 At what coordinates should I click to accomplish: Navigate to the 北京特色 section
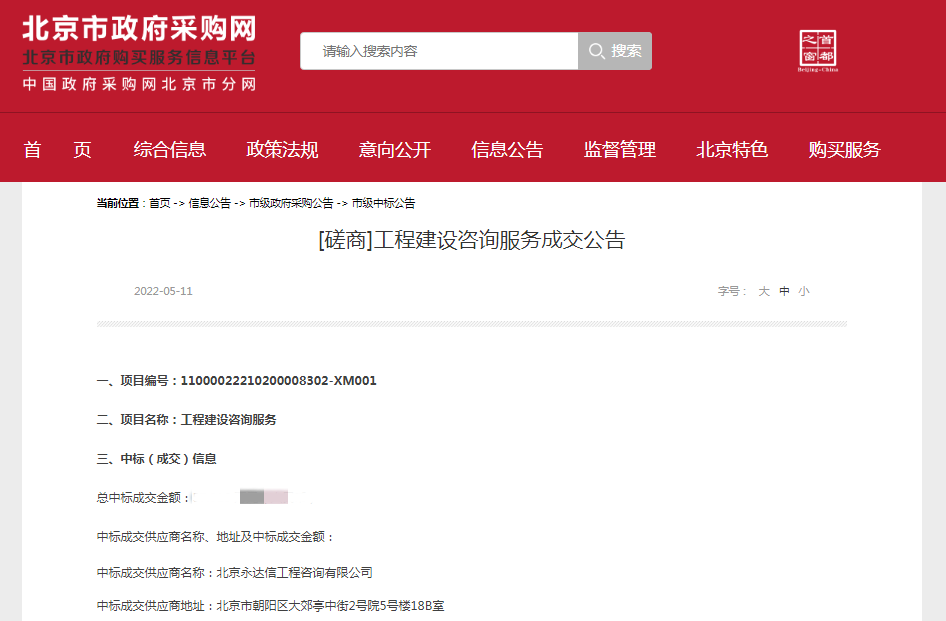point(732,150)
